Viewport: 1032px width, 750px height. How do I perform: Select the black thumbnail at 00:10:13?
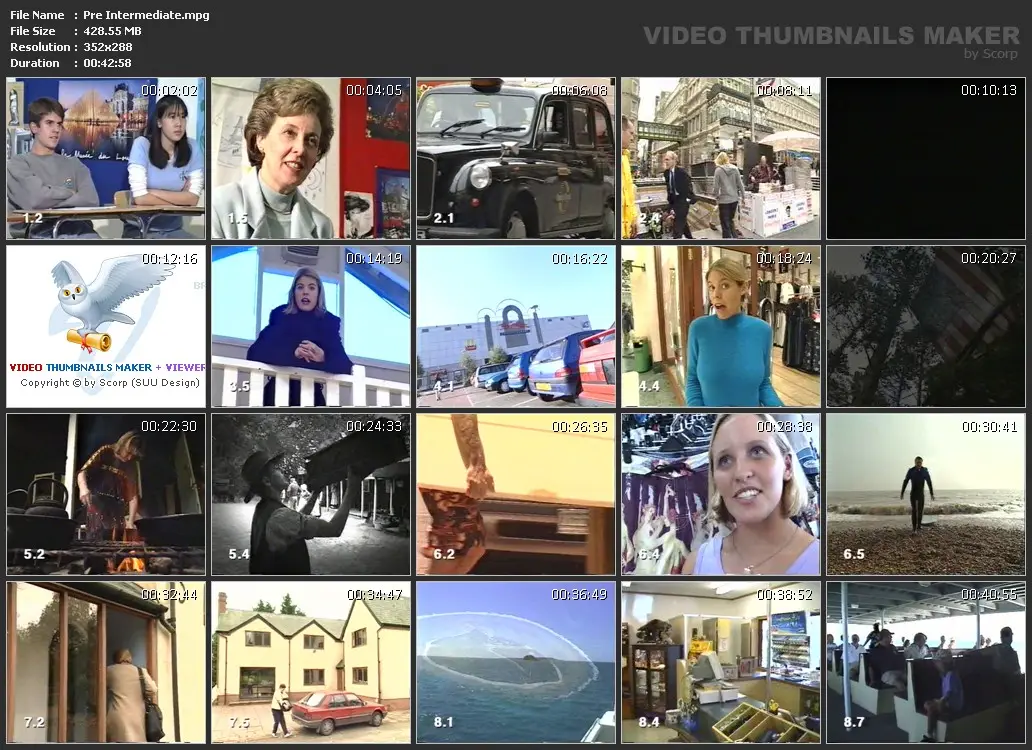pos(926,158)
